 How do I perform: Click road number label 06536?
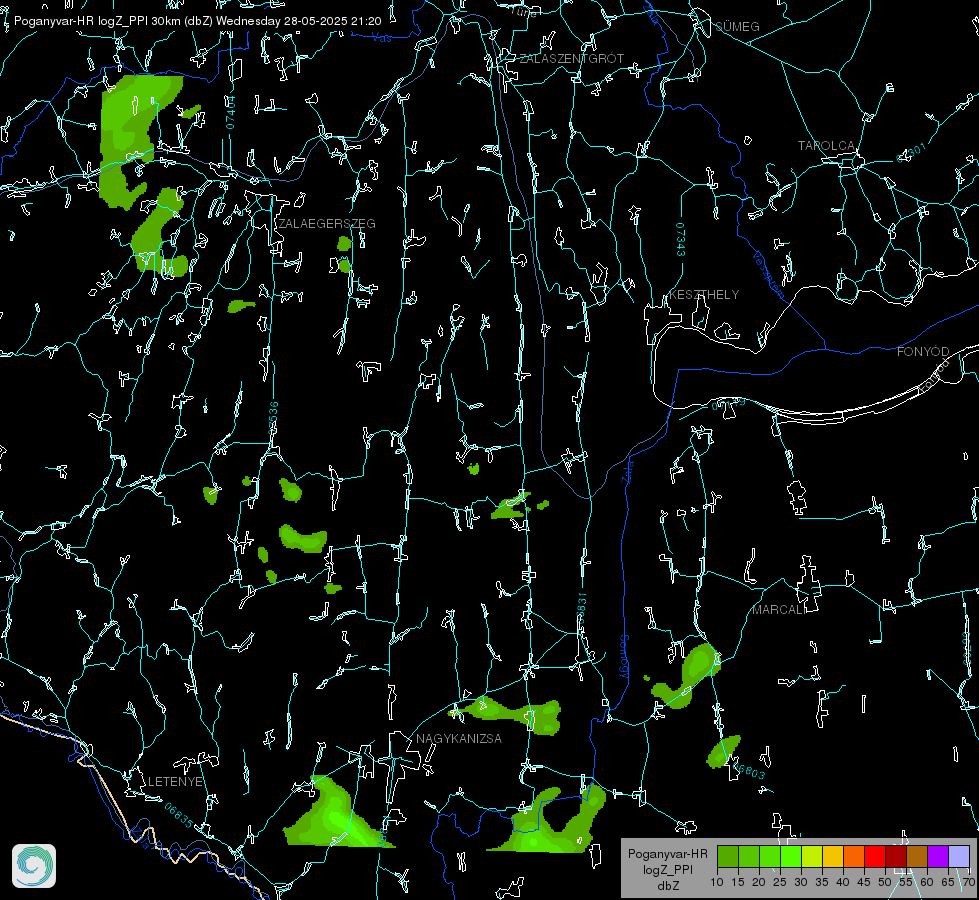273,418
